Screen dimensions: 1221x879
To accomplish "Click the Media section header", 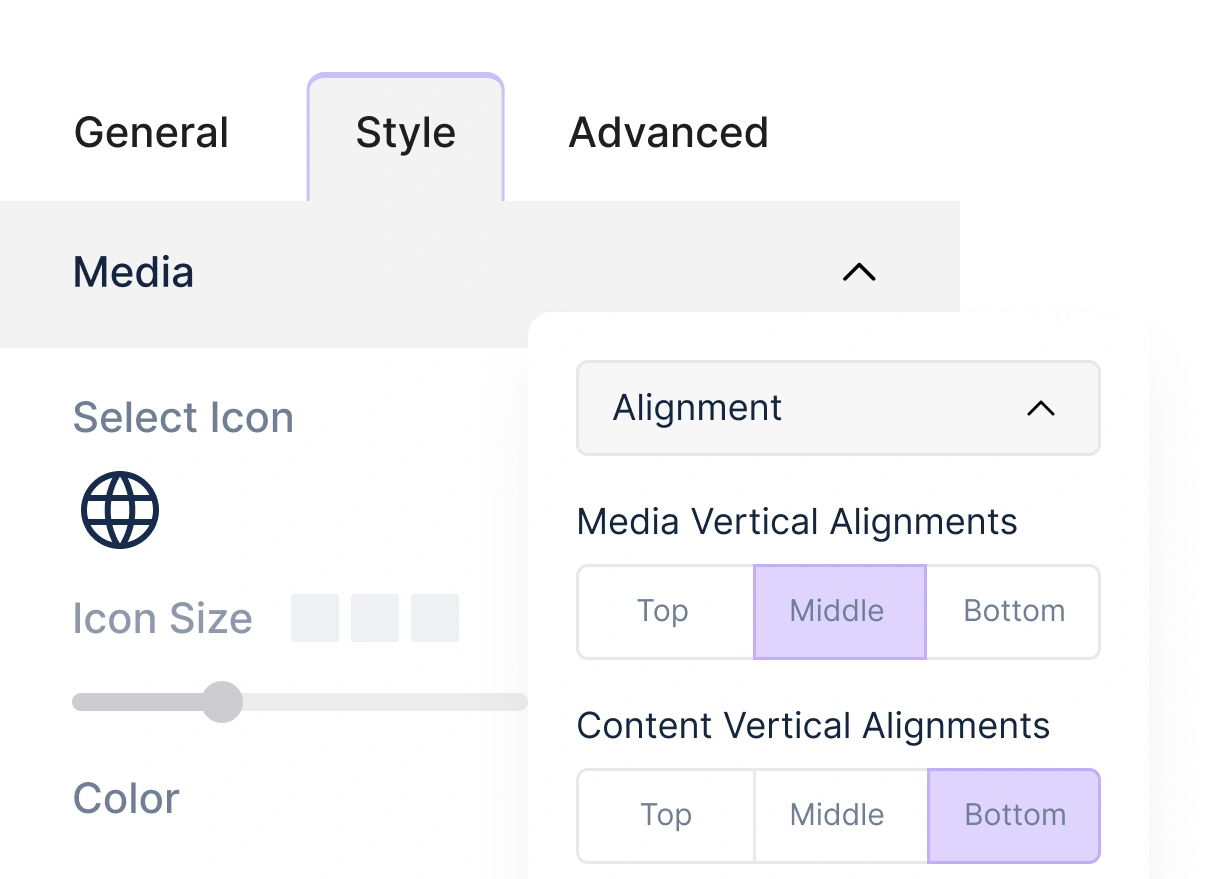I will click(134, 272).
